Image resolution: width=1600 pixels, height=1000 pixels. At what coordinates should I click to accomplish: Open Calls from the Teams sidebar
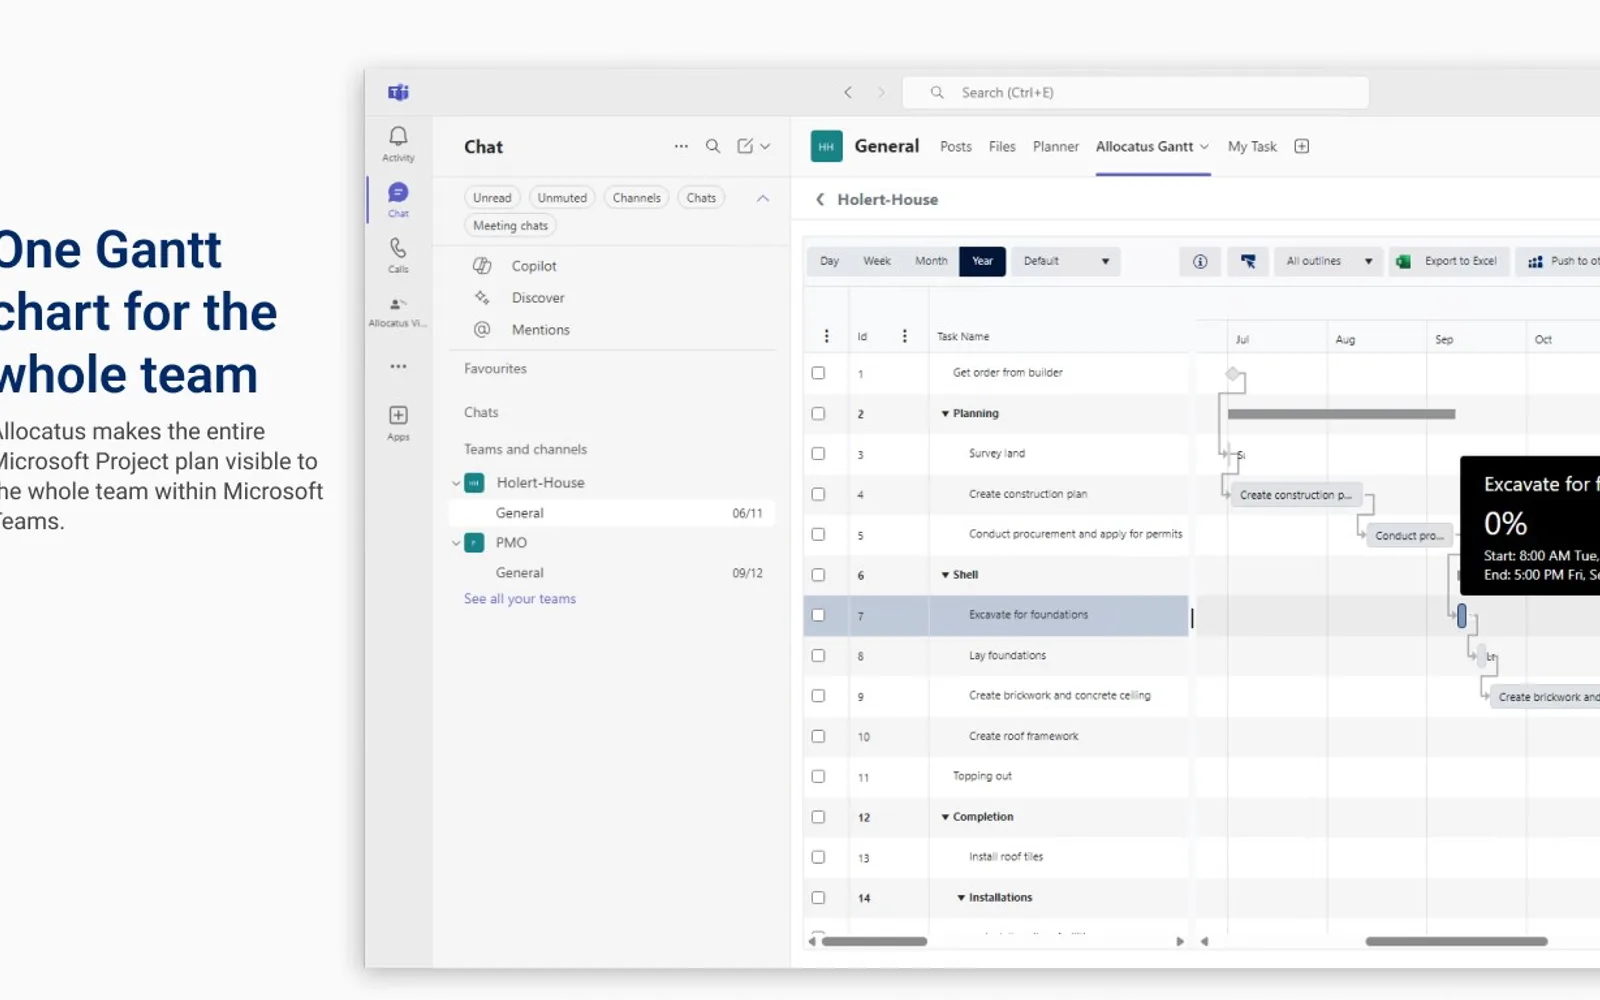(398, 255)
